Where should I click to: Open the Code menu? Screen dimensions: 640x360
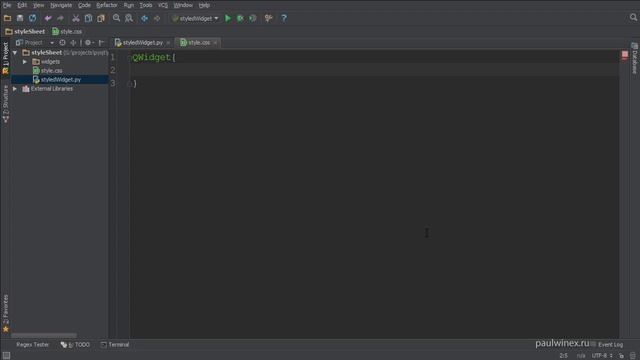click(x=84, y=5)
